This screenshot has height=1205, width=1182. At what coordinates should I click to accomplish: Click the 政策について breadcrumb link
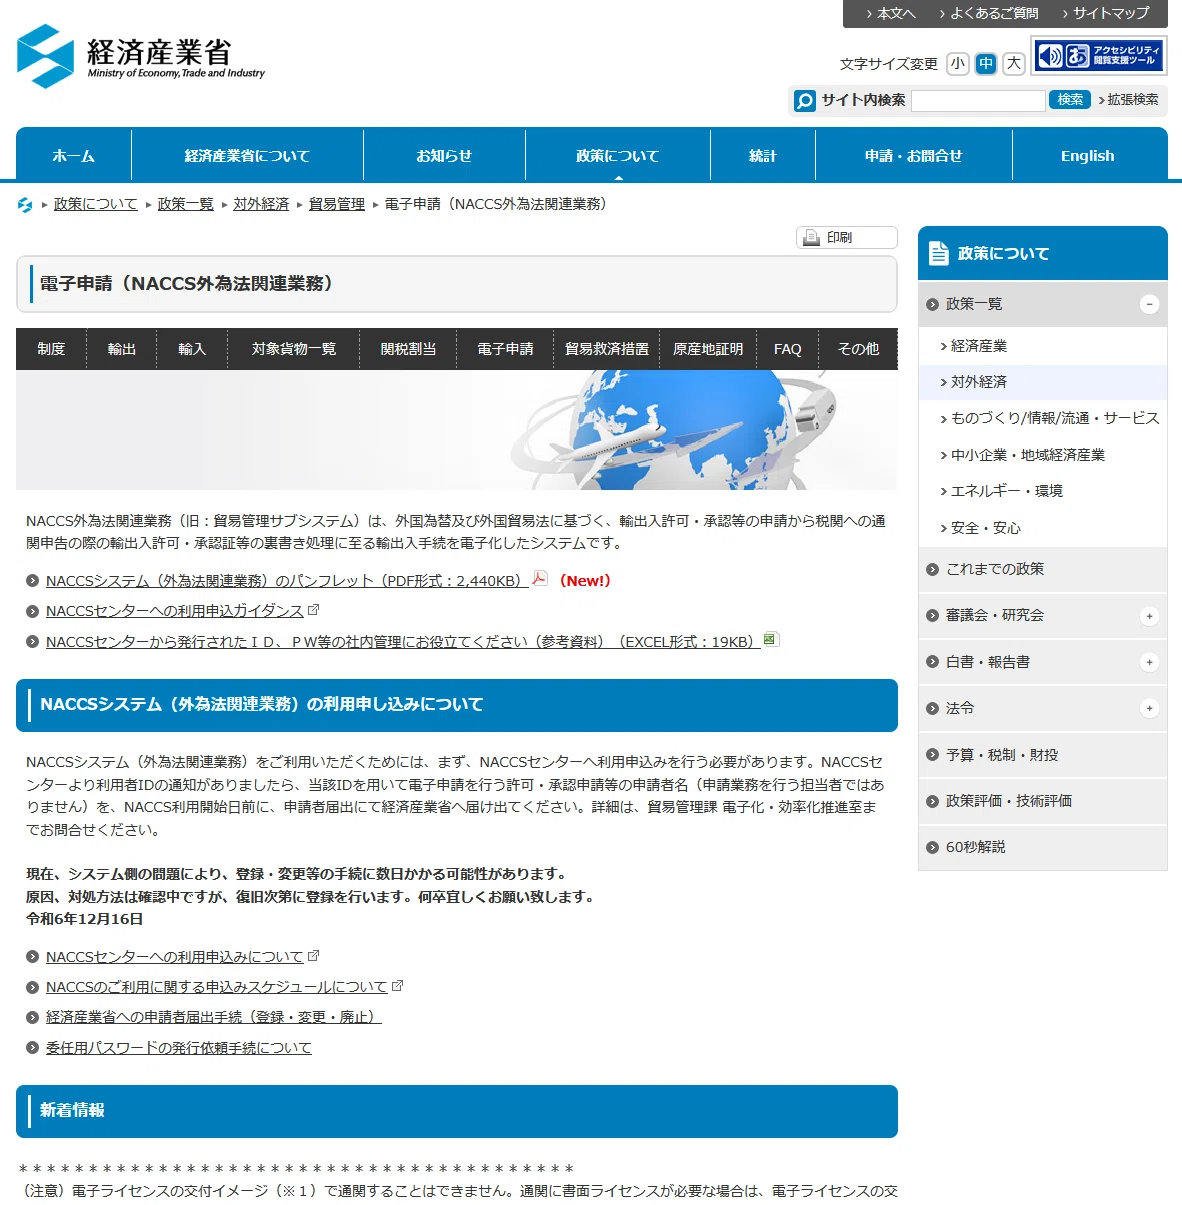tap(96, 204)
